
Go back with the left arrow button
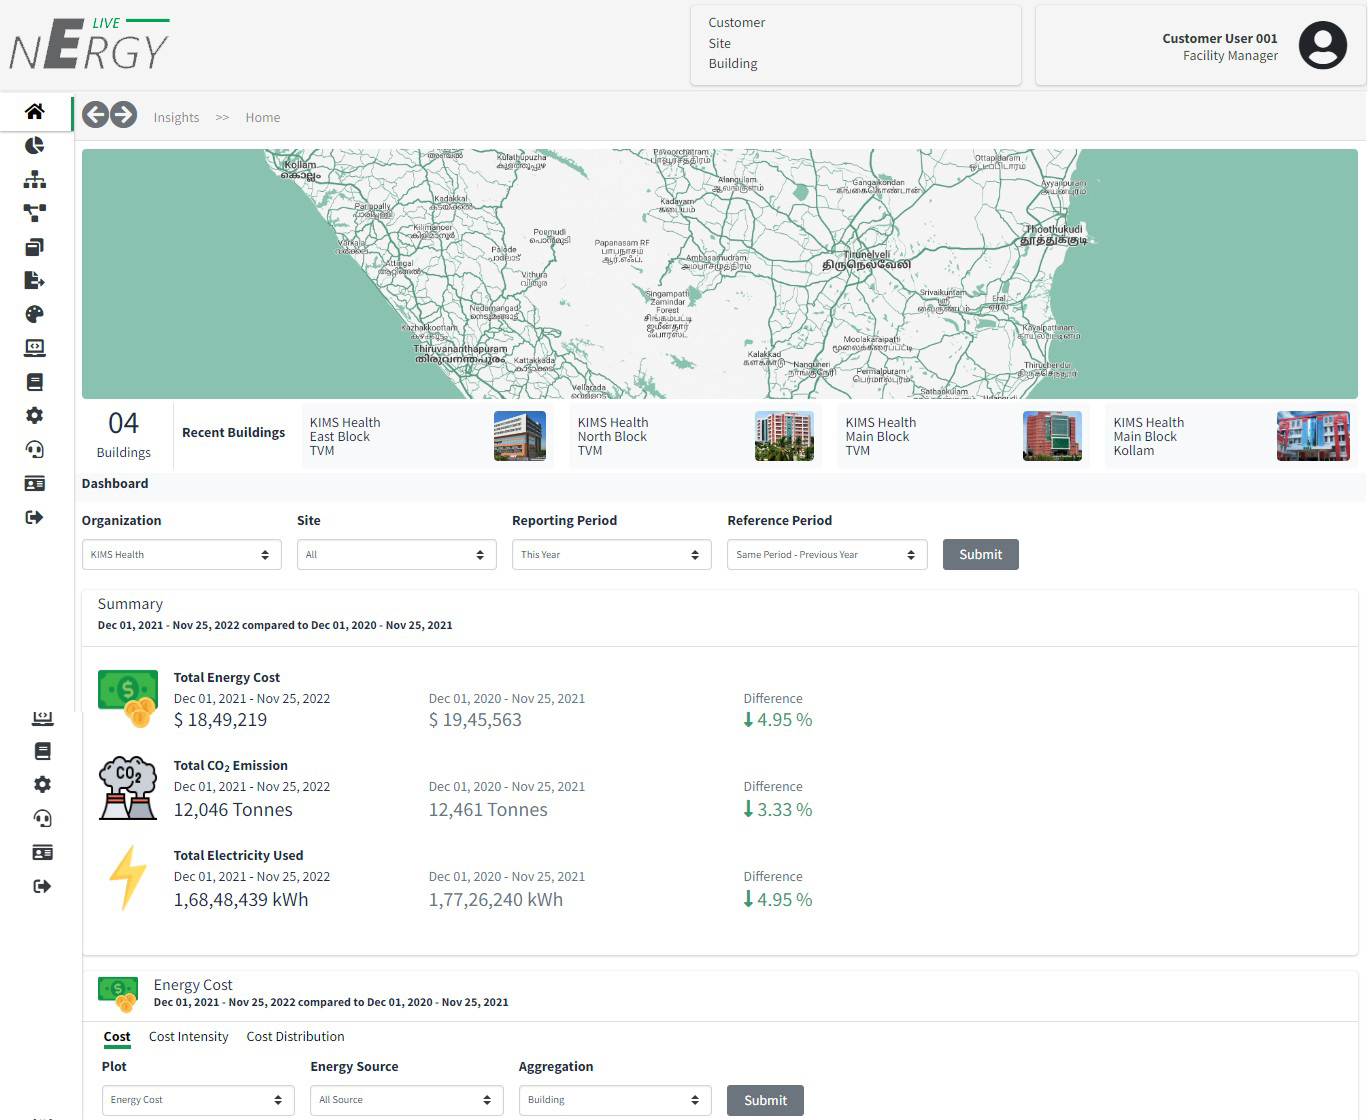tap(95, 115)
